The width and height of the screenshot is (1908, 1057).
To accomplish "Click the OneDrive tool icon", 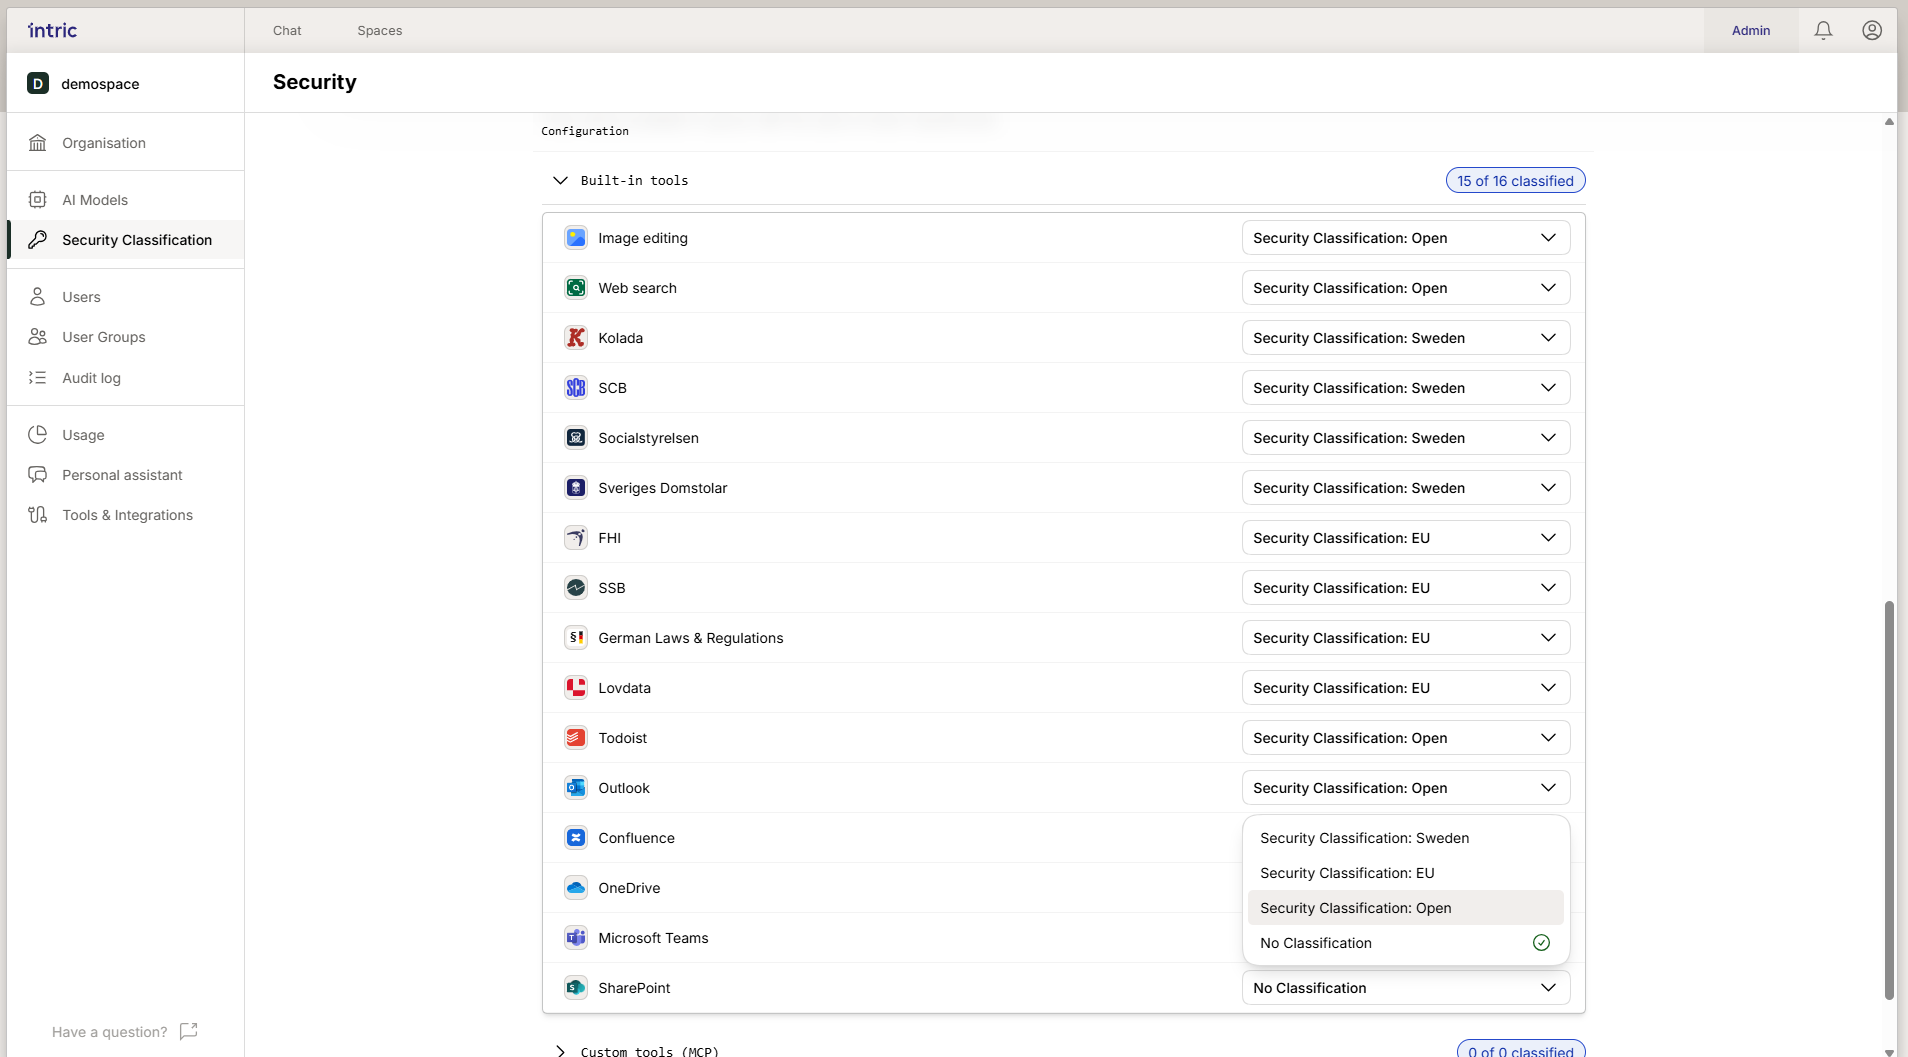I will click(576, 888).
